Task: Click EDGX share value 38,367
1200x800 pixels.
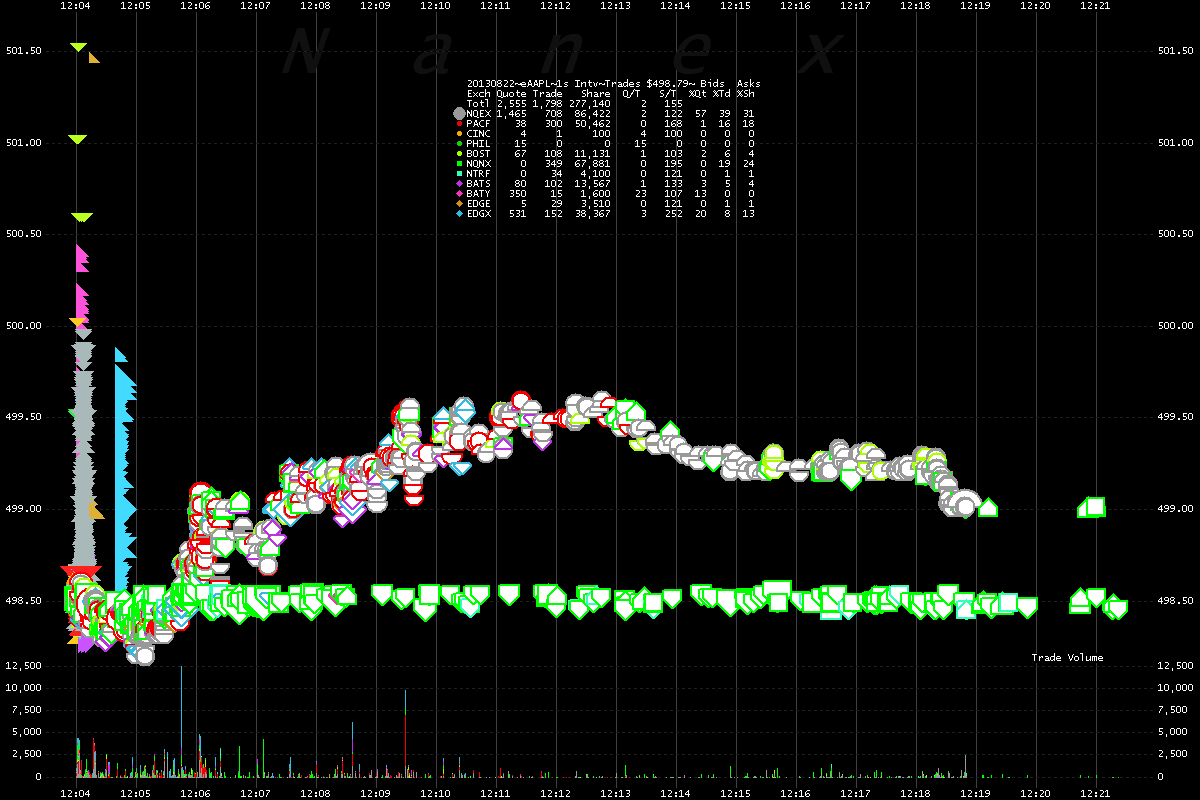Action: (x=591, y=213)
